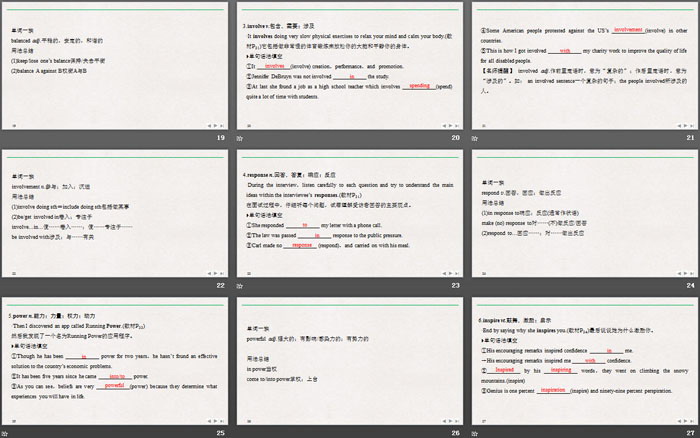700x438 pixels.
Task: Click slide number 23 label
Action: 455,285
